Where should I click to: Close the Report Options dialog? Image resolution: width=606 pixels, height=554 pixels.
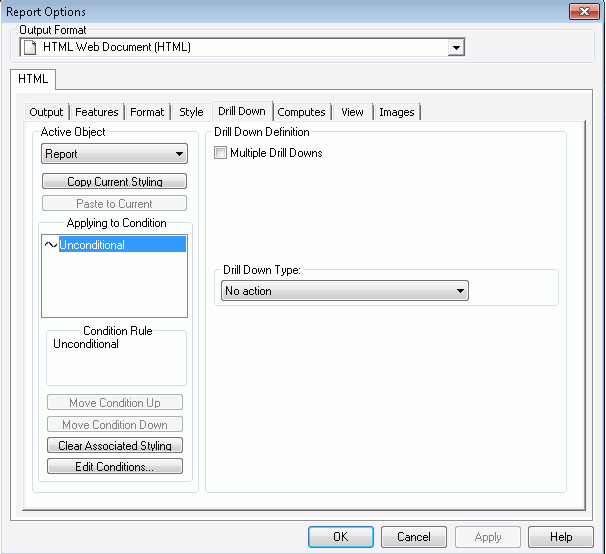pos(585,12)
